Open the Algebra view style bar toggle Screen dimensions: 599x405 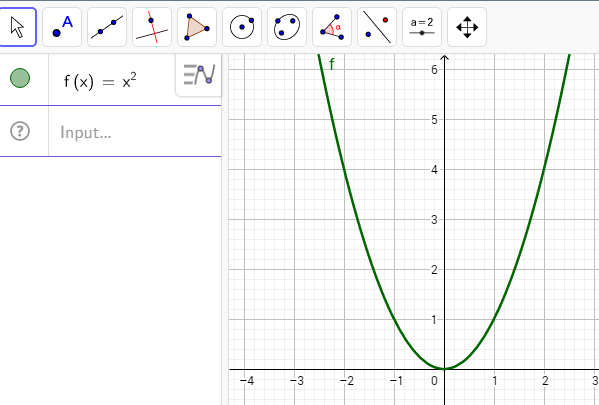[x=199, y=75]
